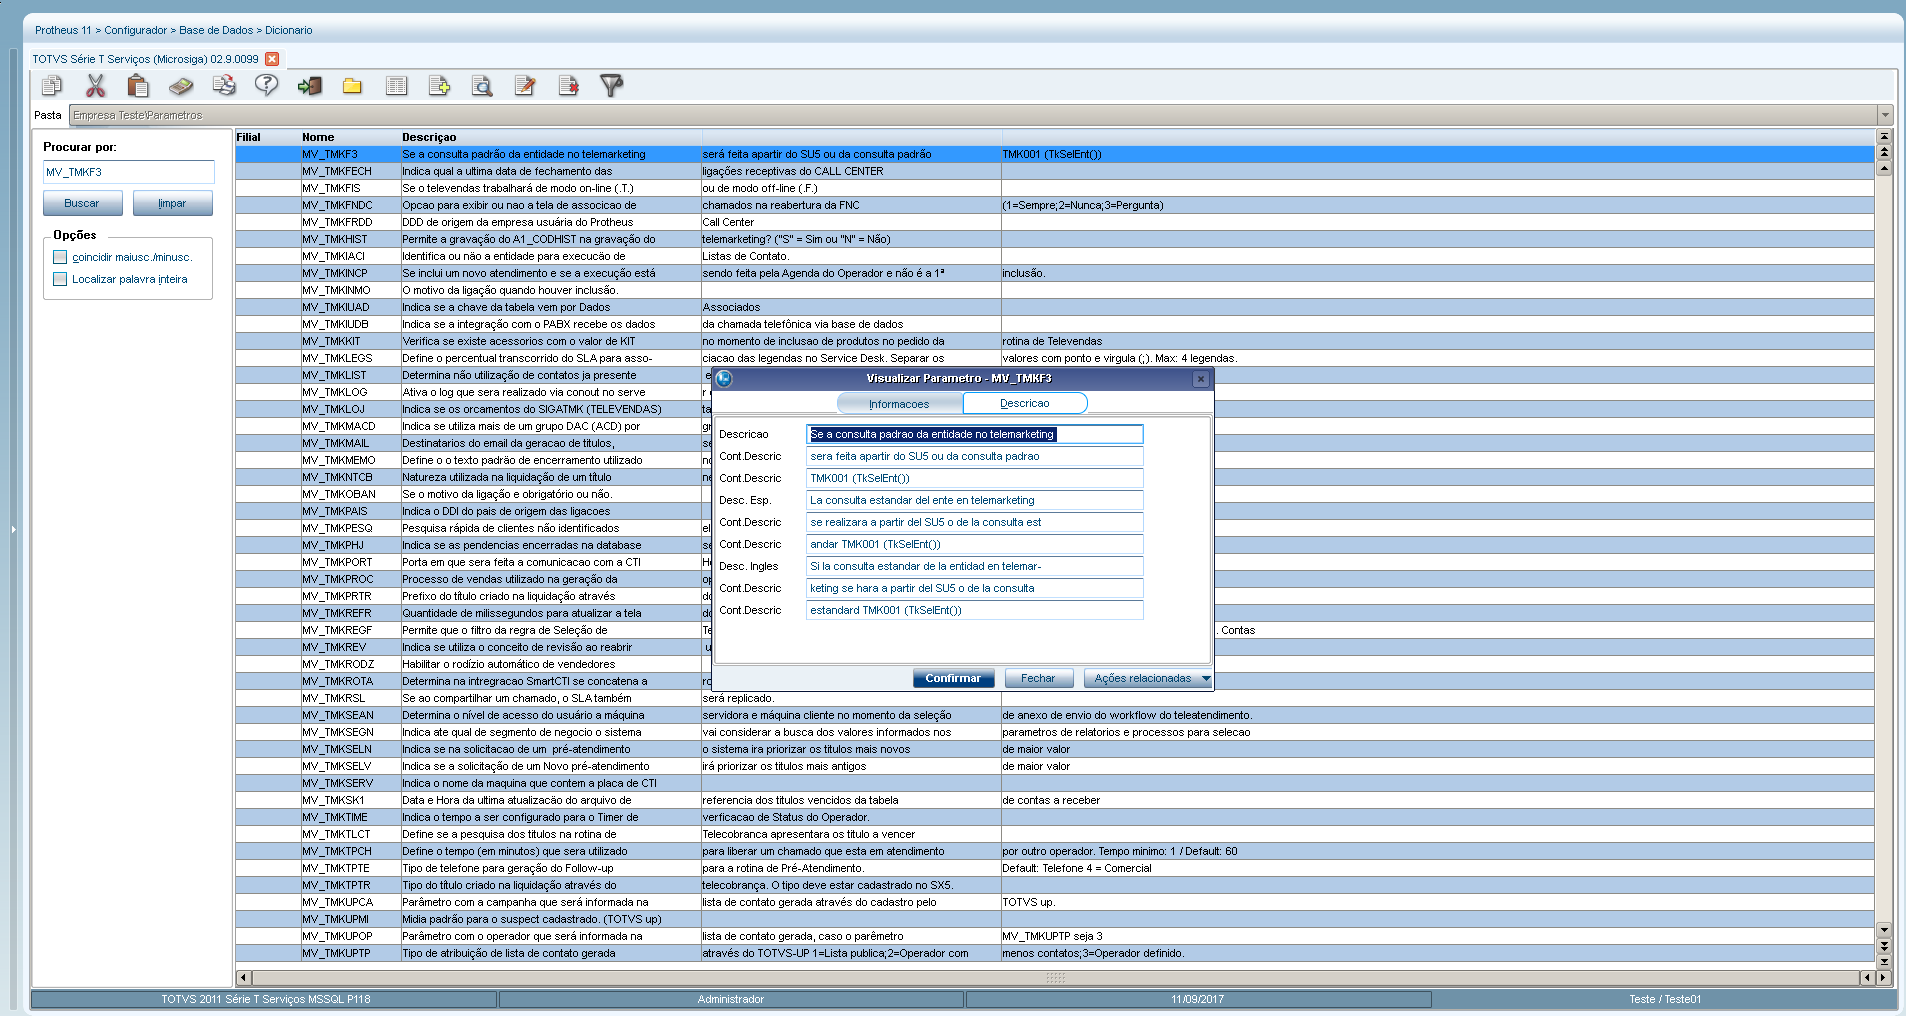Click the Buscar button

point(82,203)
